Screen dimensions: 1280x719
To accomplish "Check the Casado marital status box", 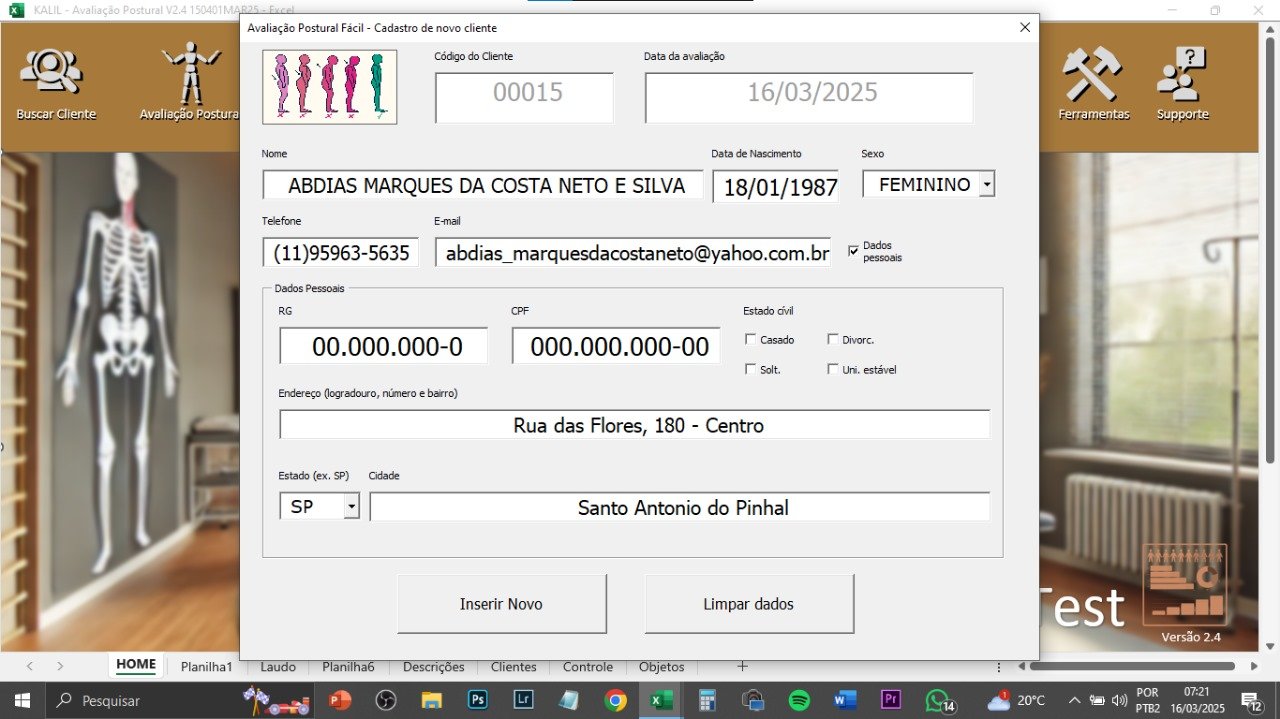I will pyautogui.click(x=751, y=340).
